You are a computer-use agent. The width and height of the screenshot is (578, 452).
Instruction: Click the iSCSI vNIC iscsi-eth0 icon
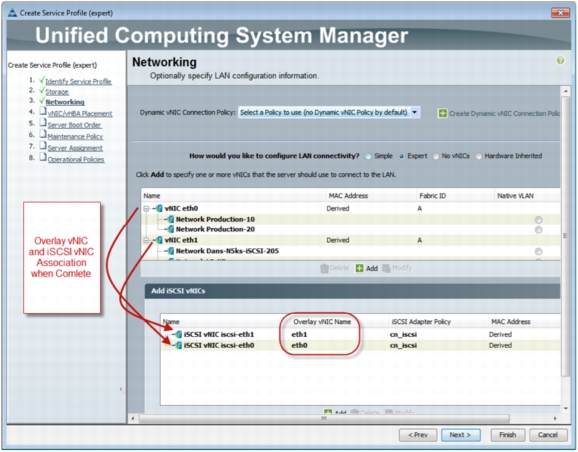coord(178,345)
